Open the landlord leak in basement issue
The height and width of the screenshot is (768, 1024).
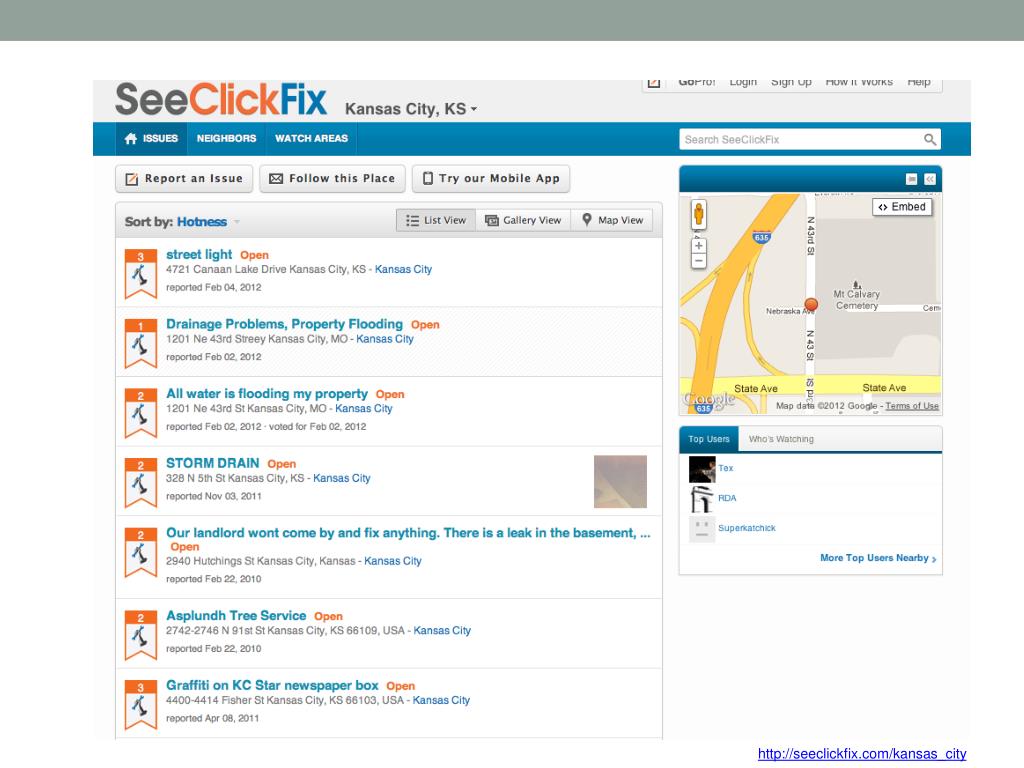tap(408, 533)
